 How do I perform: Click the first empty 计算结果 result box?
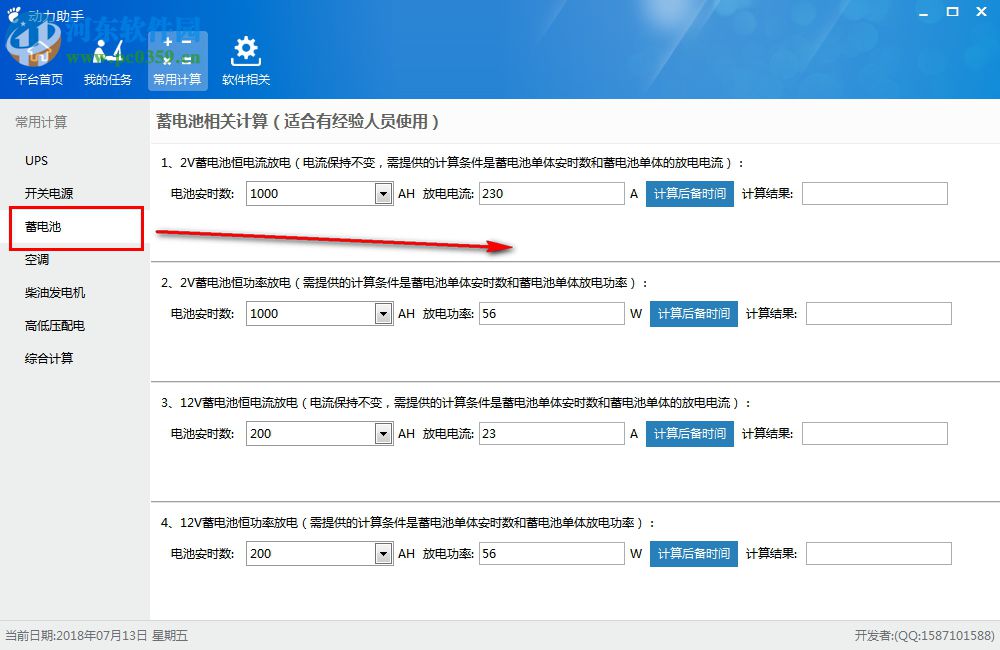875,193
